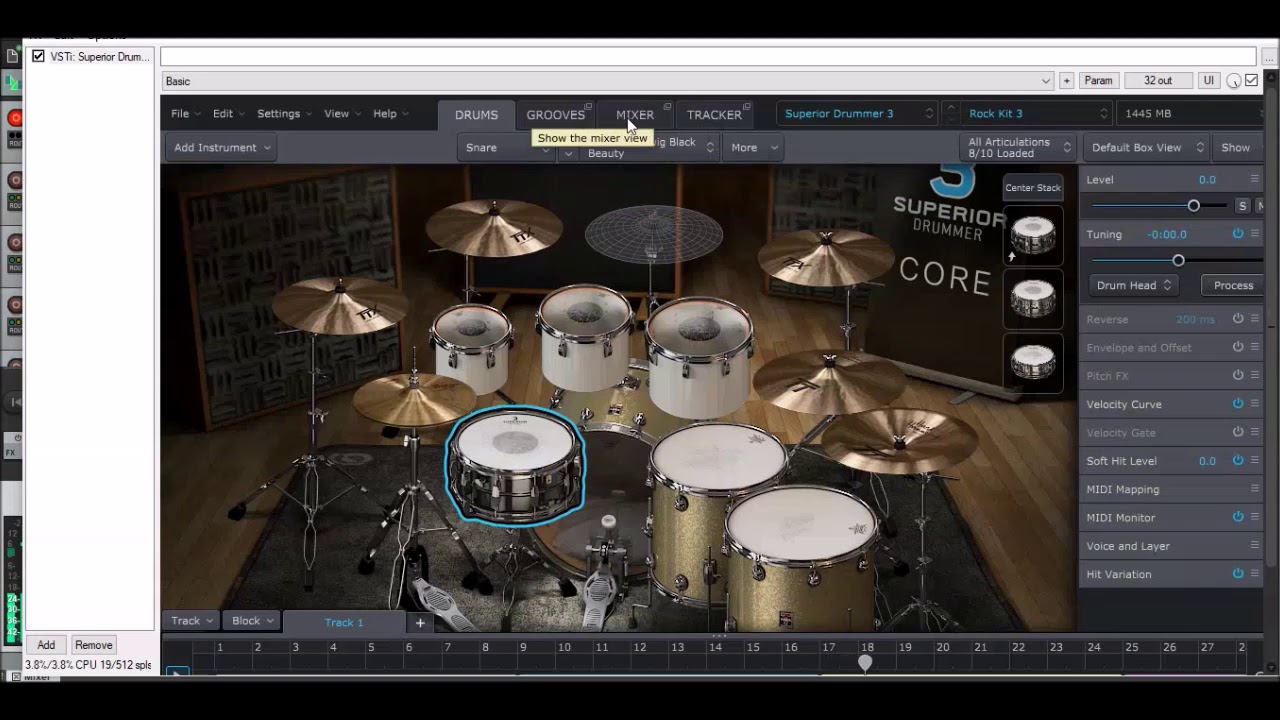The width and height of the screenshot is (1280, 720).
Task: Open Default Box View dropdown
Action: (x=1147, y=147)
